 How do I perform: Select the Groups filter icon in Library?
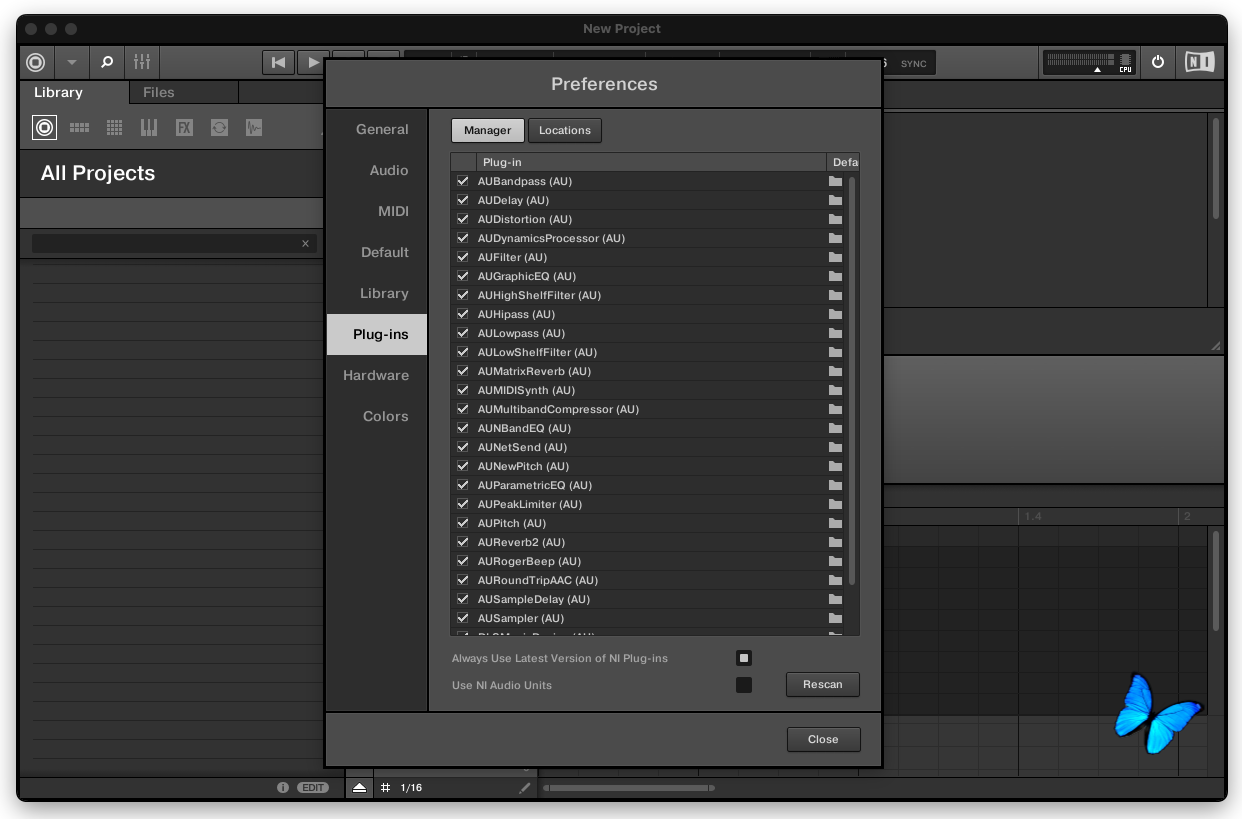point(79,128)
